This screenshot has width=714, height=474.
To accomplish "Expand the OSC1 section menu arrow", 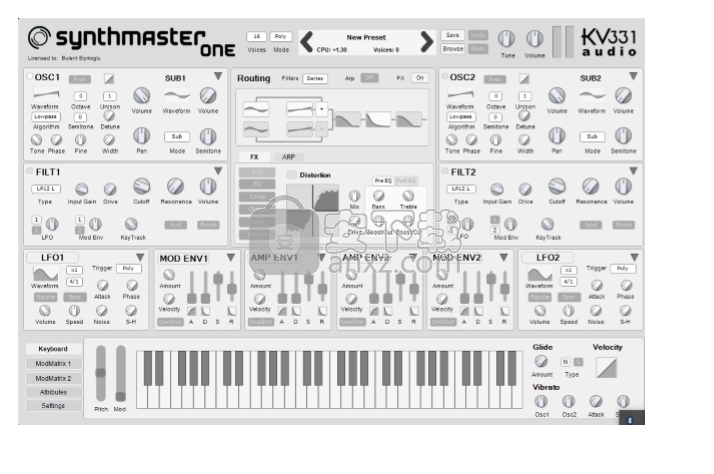I will (x=218, y=76).
